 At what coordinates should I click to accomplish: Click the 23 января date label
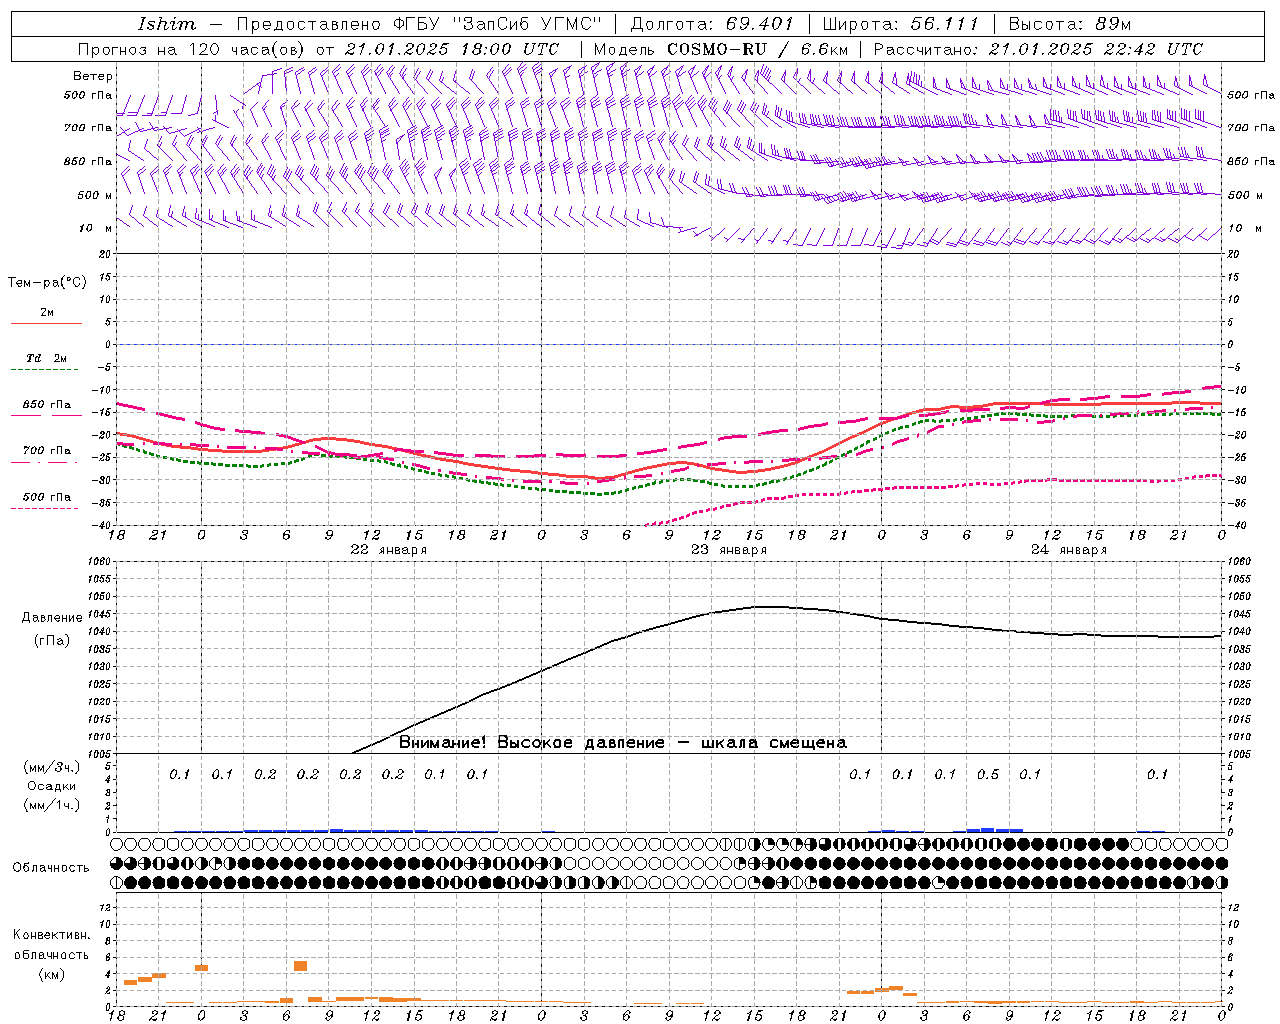click(x=729, y=550)
